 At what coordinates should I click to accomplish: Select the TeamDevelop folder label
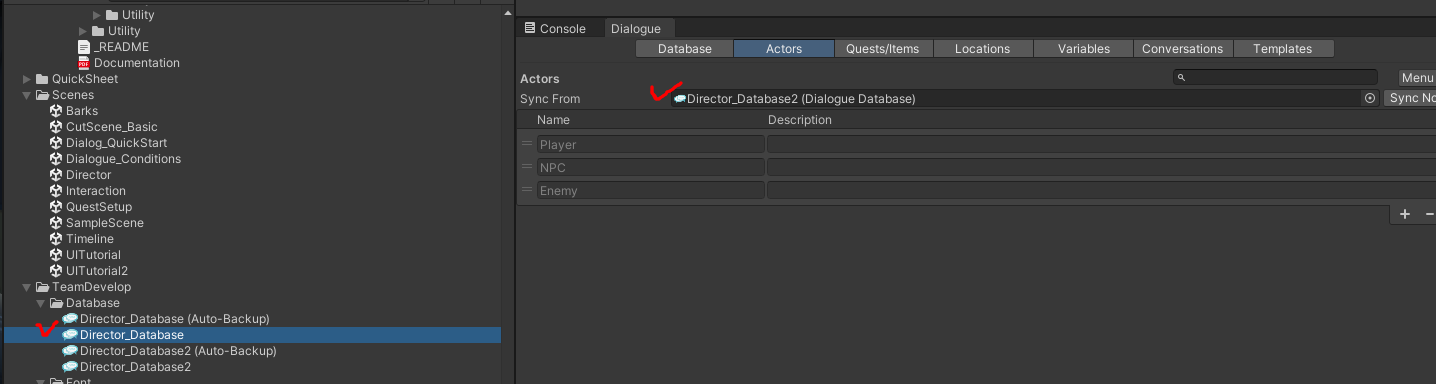[91, 287]
